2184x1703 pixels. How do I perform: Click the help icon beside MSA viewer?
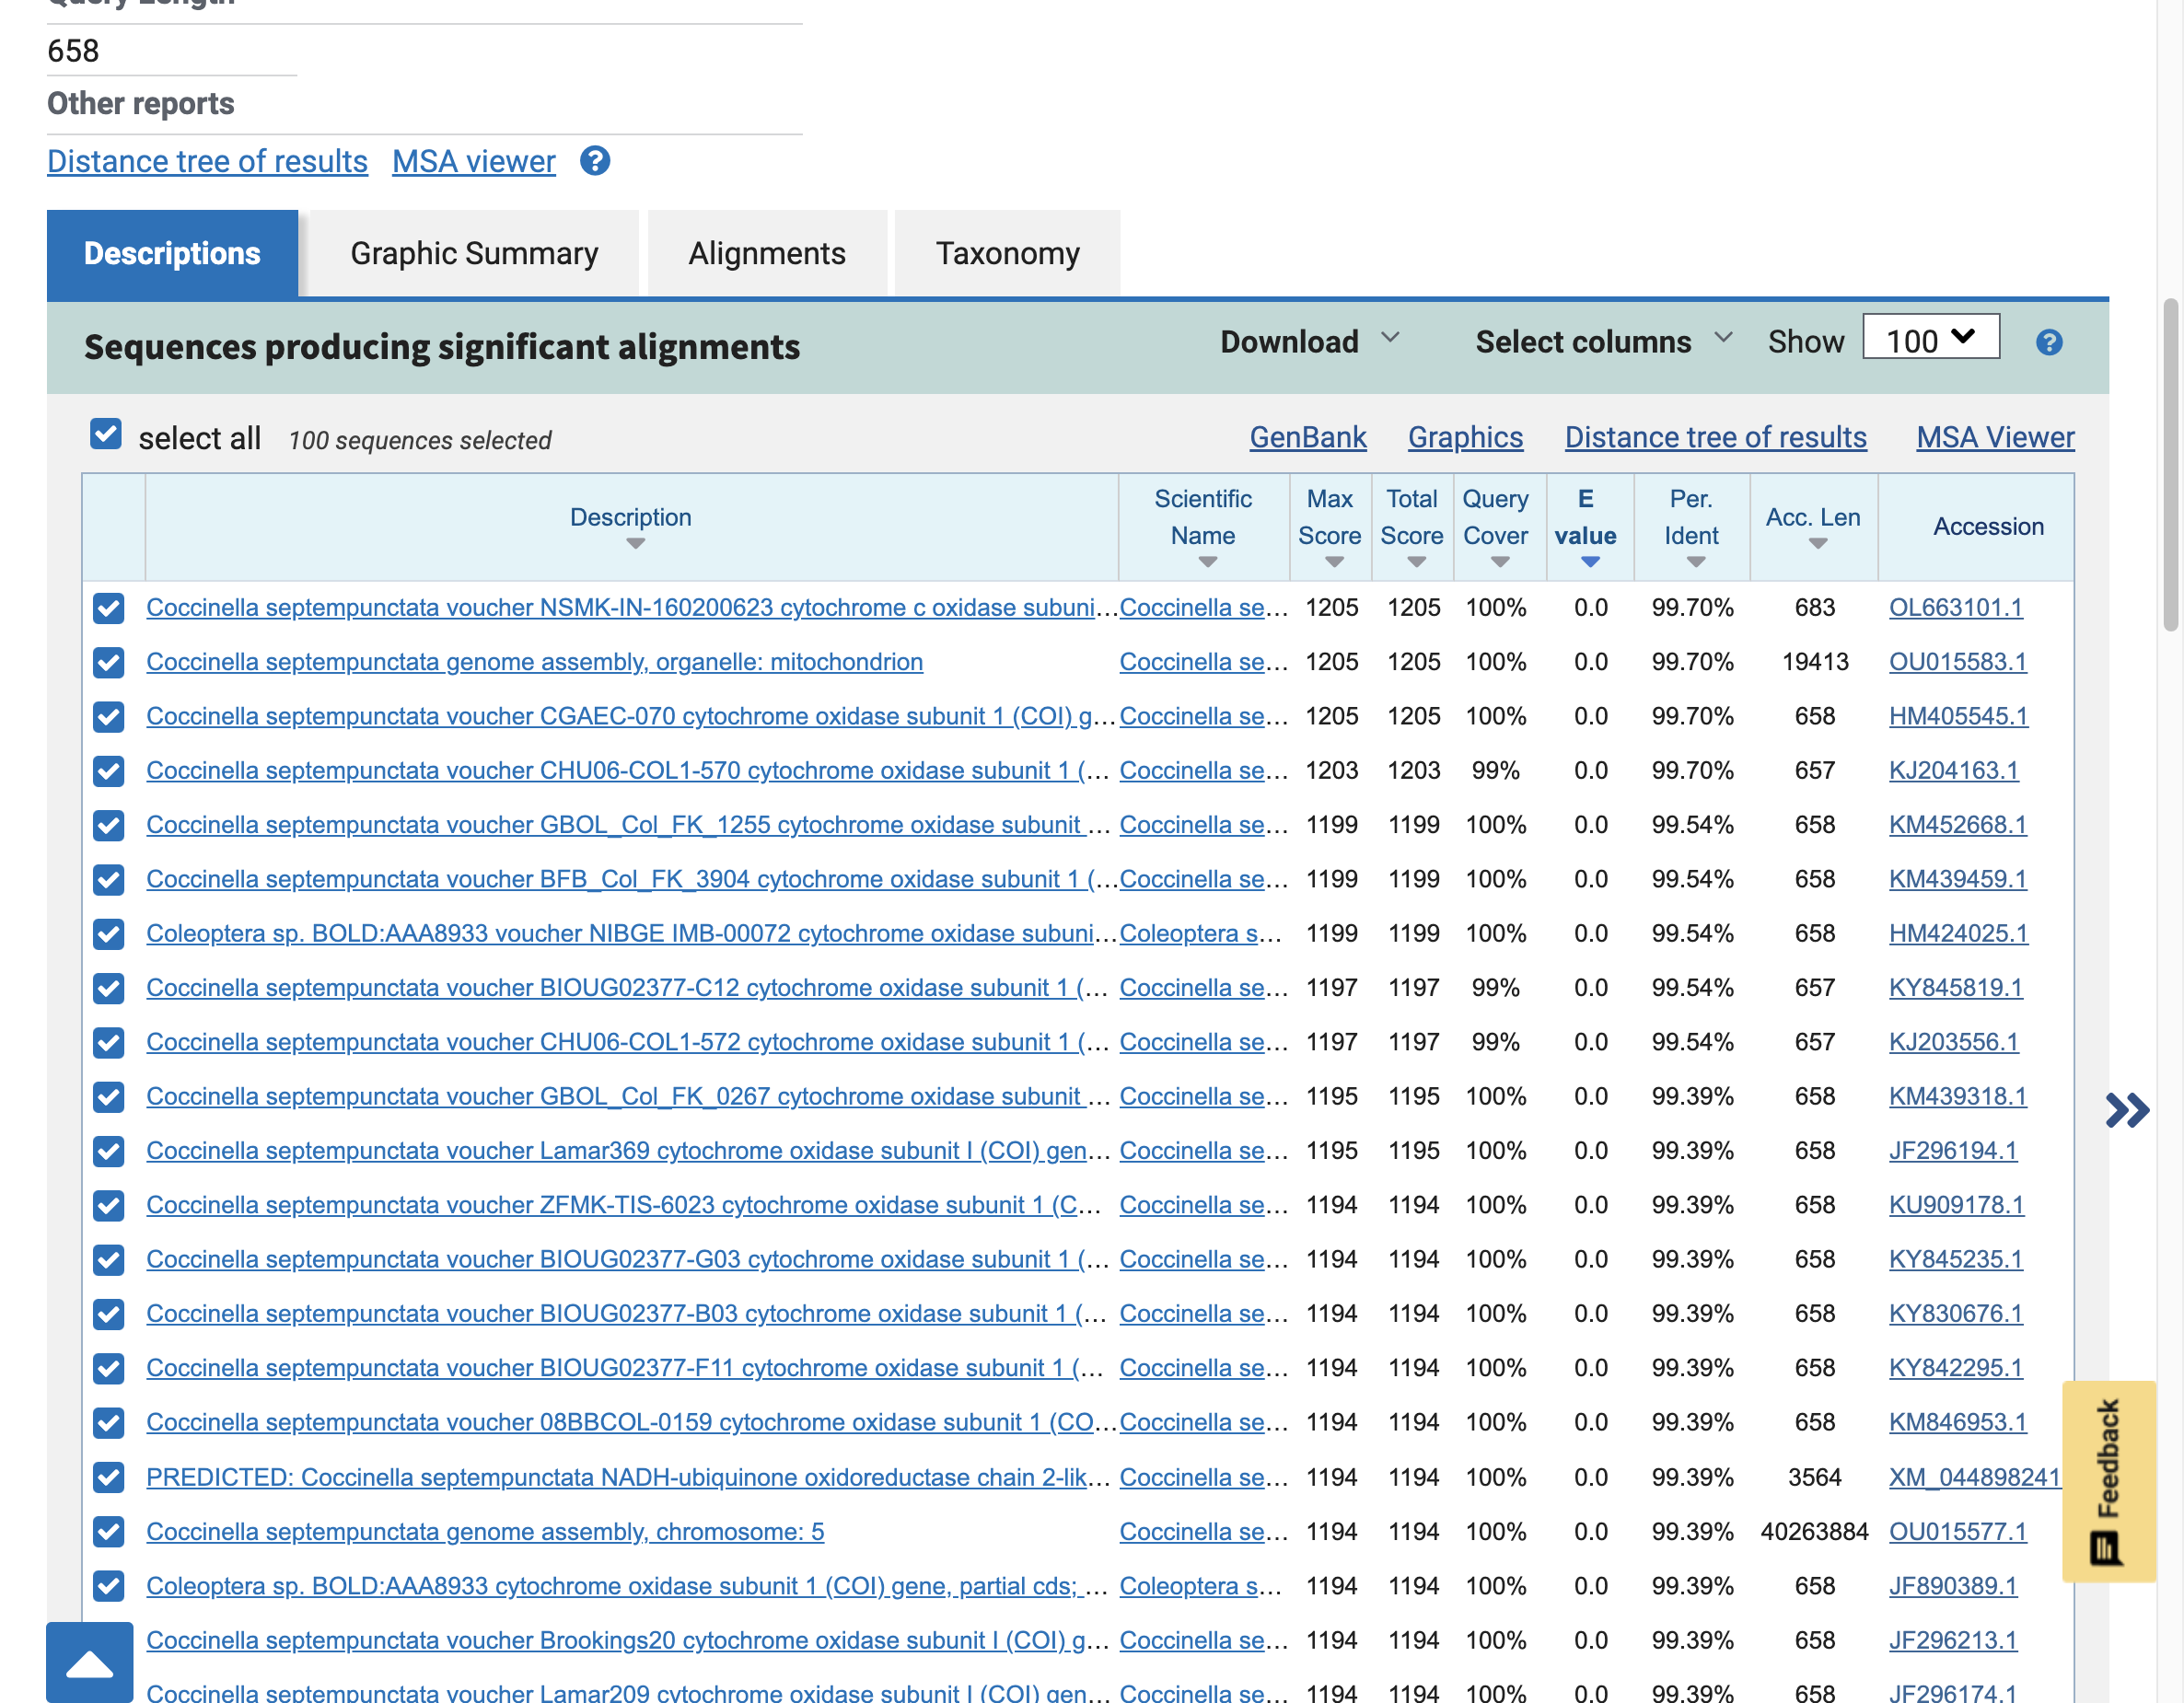coord(595,161)
